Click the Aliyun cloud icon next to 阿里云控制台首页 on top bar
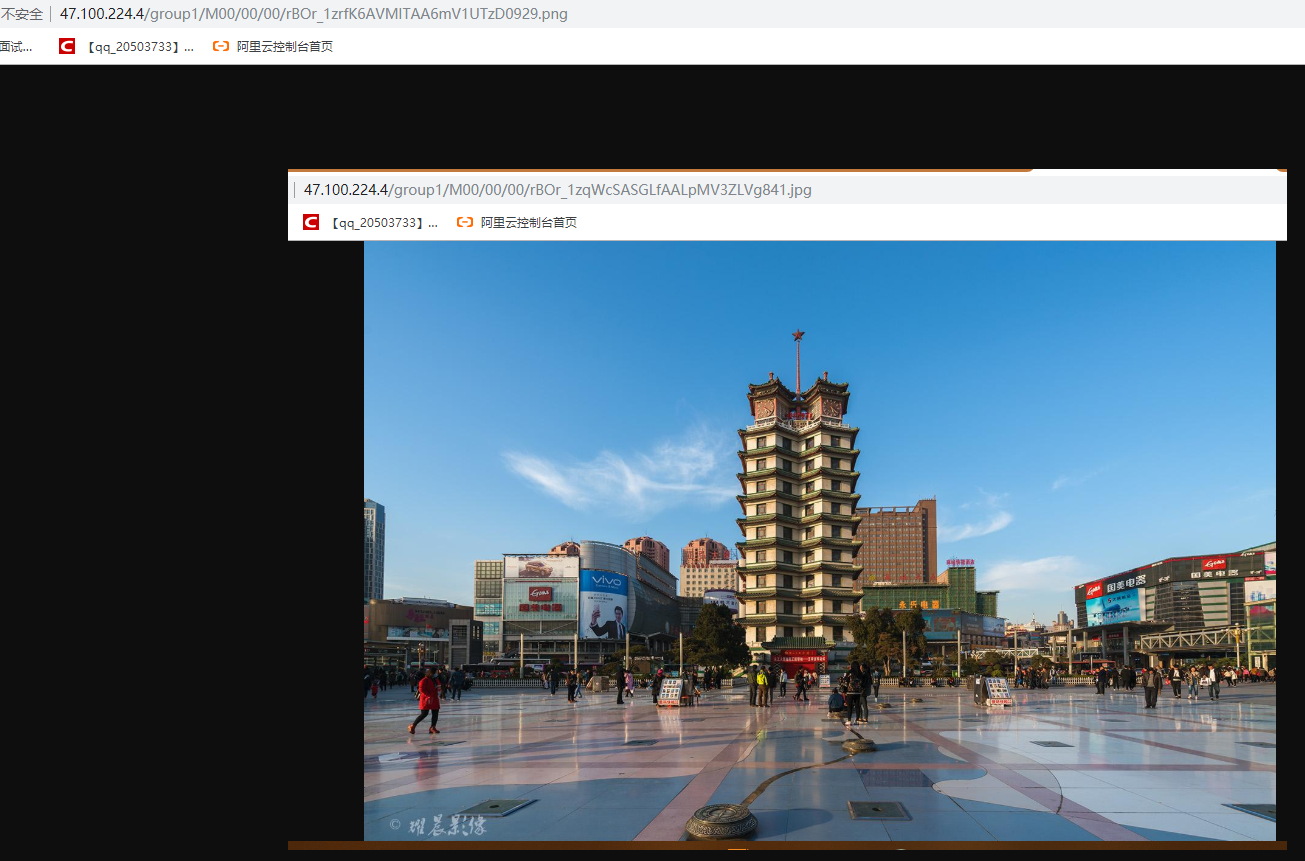The height and width of the screenshot is (861, 1305). click(x=220, y=45)
